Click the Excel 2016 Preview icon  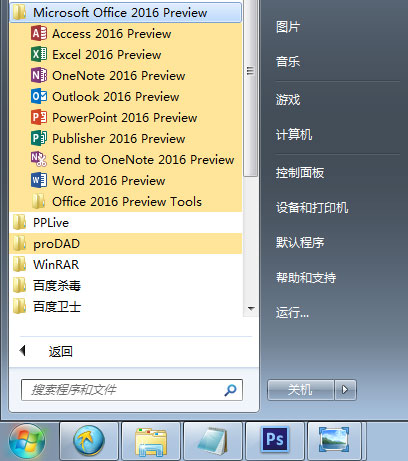(39, 54)
